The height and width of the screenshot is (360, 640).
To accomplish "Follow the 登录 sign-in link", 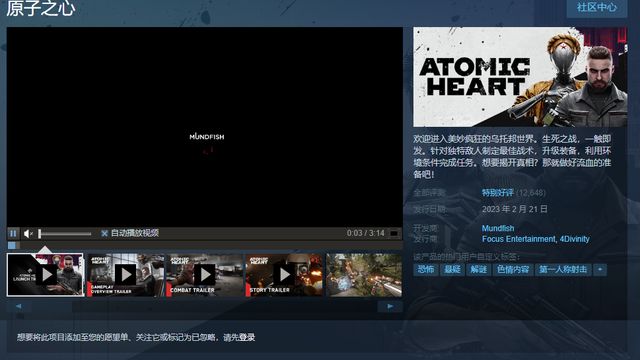I will [x=247, y=338].
